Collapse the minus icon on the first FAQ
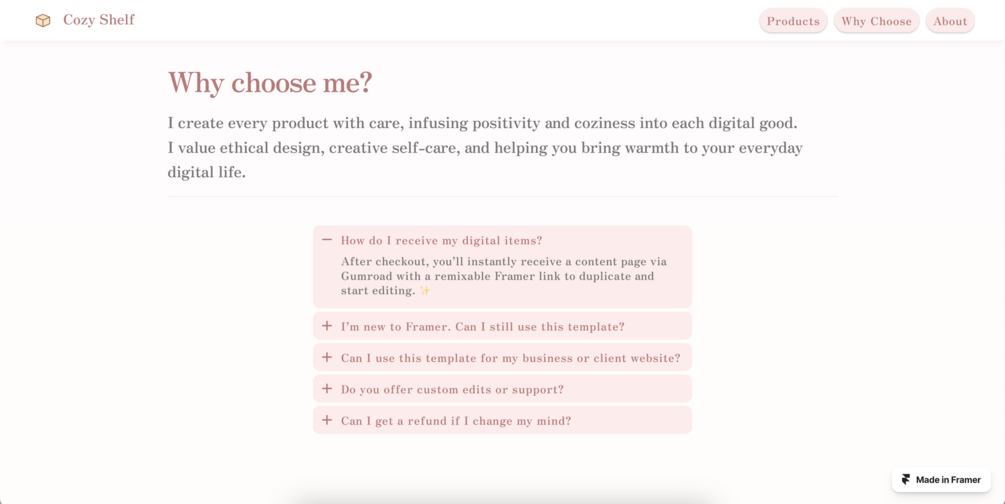 327,240
